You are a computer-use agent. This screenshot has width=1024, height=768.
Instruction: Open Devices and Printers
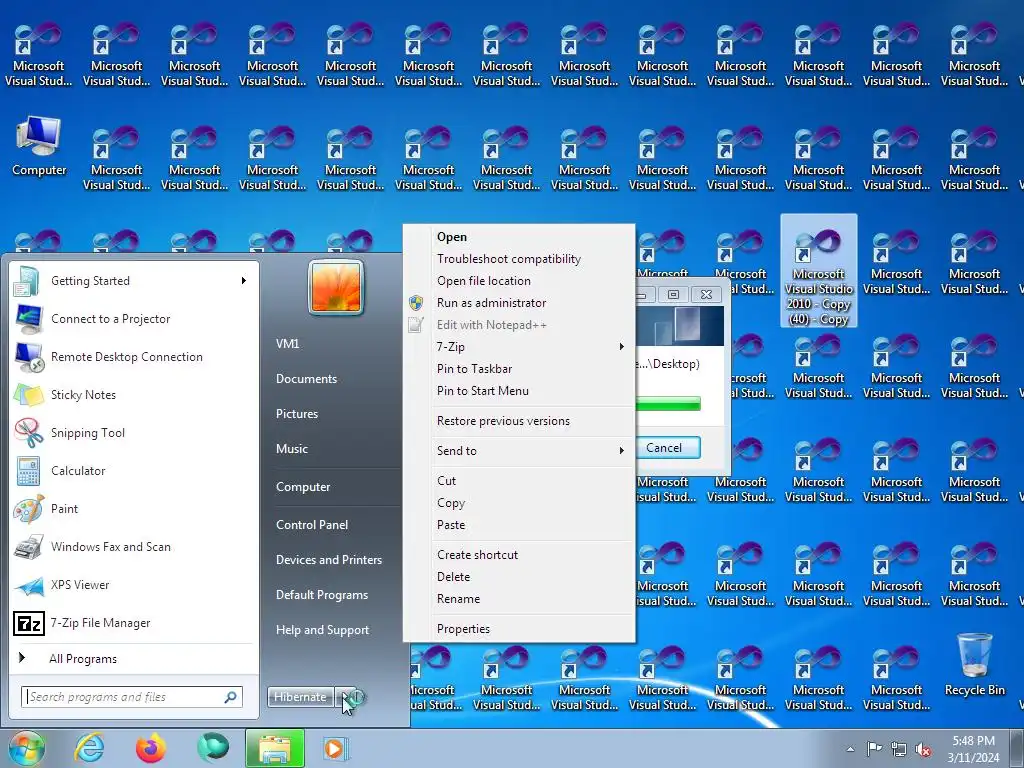(x=328, y=560)
